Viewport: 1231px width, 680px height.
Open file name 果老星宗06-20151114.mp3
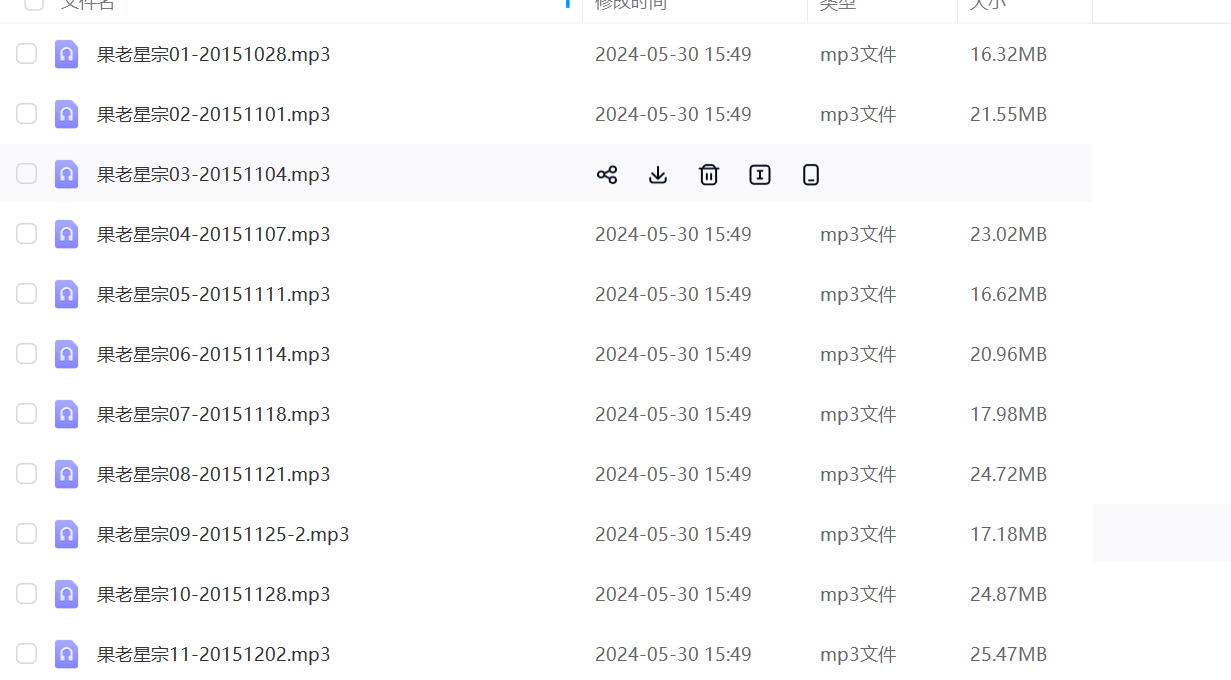click(x=213, y=354)
